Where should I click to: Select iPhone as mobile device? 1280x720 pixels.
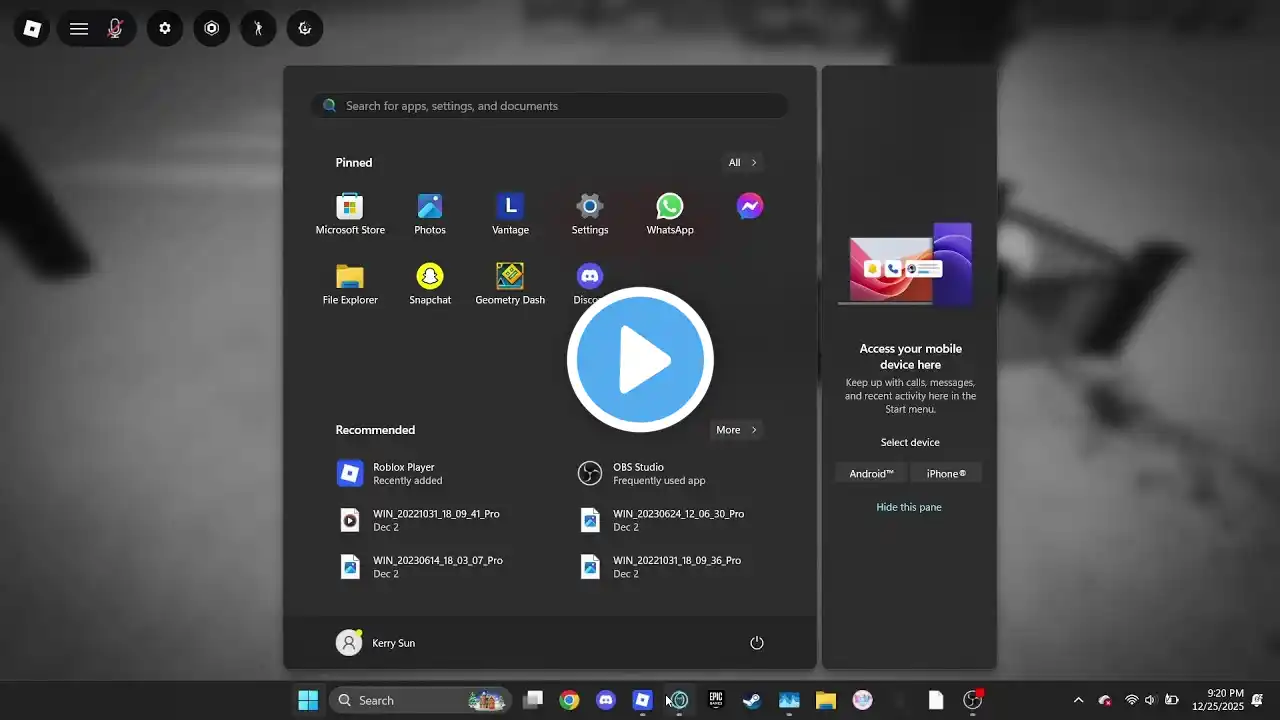click(x=946, y=473)
